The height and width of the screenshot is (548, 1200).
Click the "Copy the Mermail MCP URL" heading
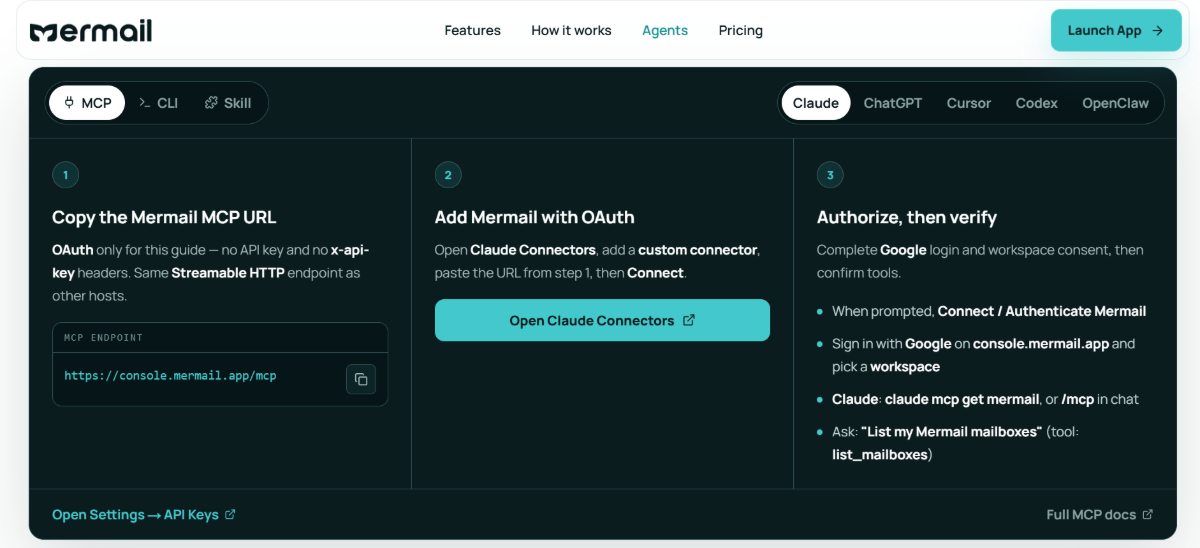tap(164, 217)
